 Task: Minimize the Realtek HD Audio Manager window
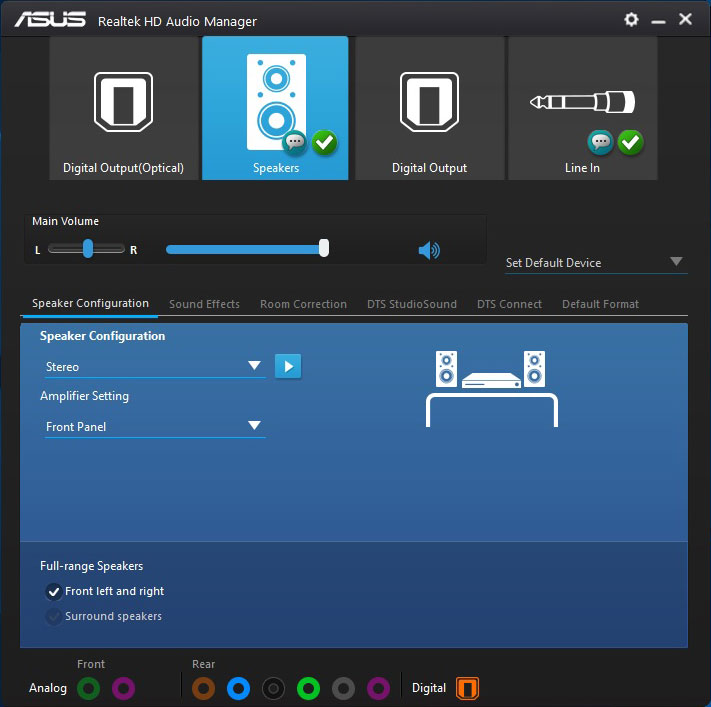658,21
